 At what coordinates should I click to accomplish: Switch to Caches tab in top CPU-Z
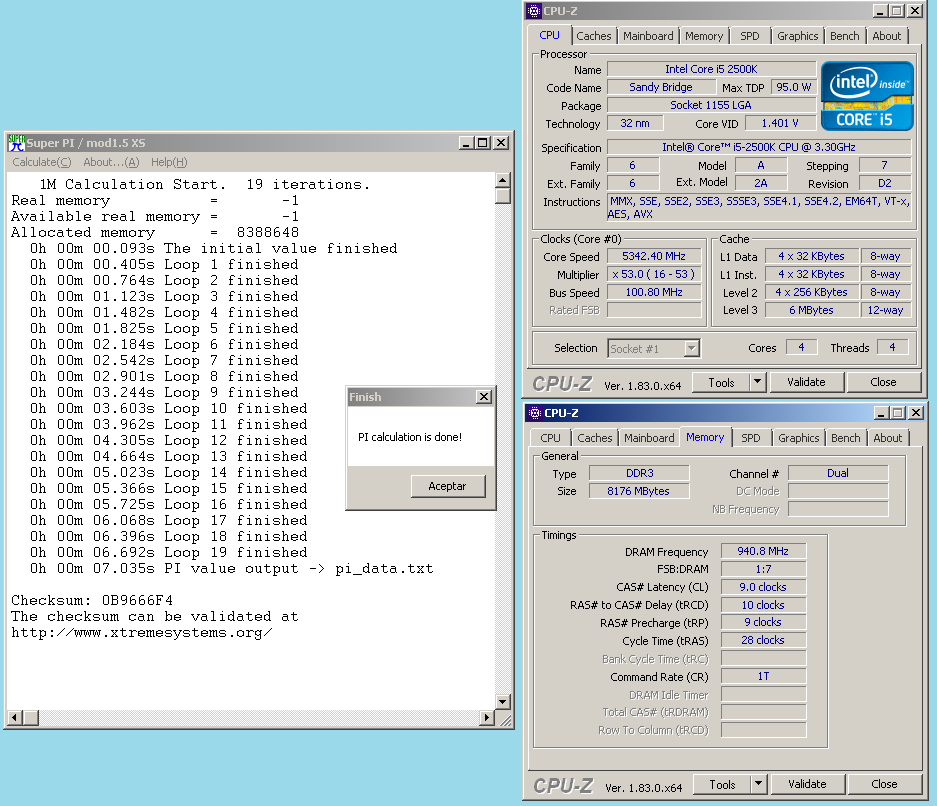click(x=593, y=36)
